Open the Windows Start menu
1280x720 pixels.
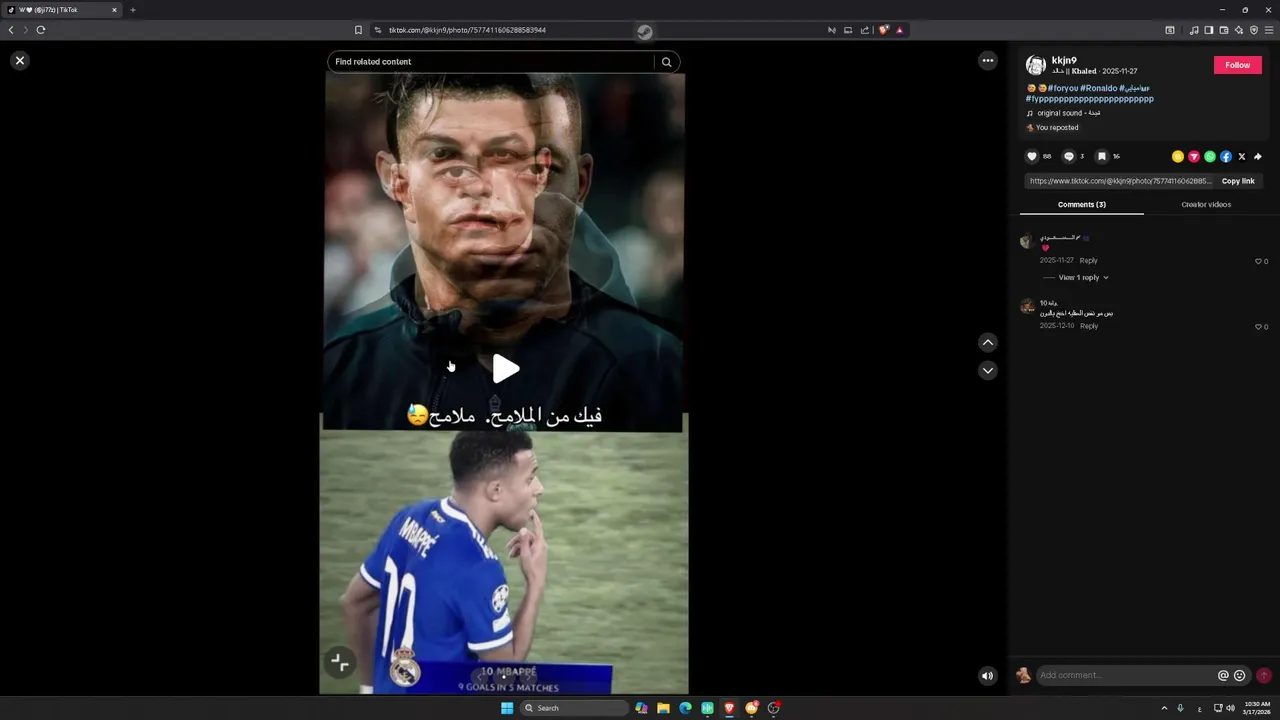pyautogui.click(x=507, y=708)
